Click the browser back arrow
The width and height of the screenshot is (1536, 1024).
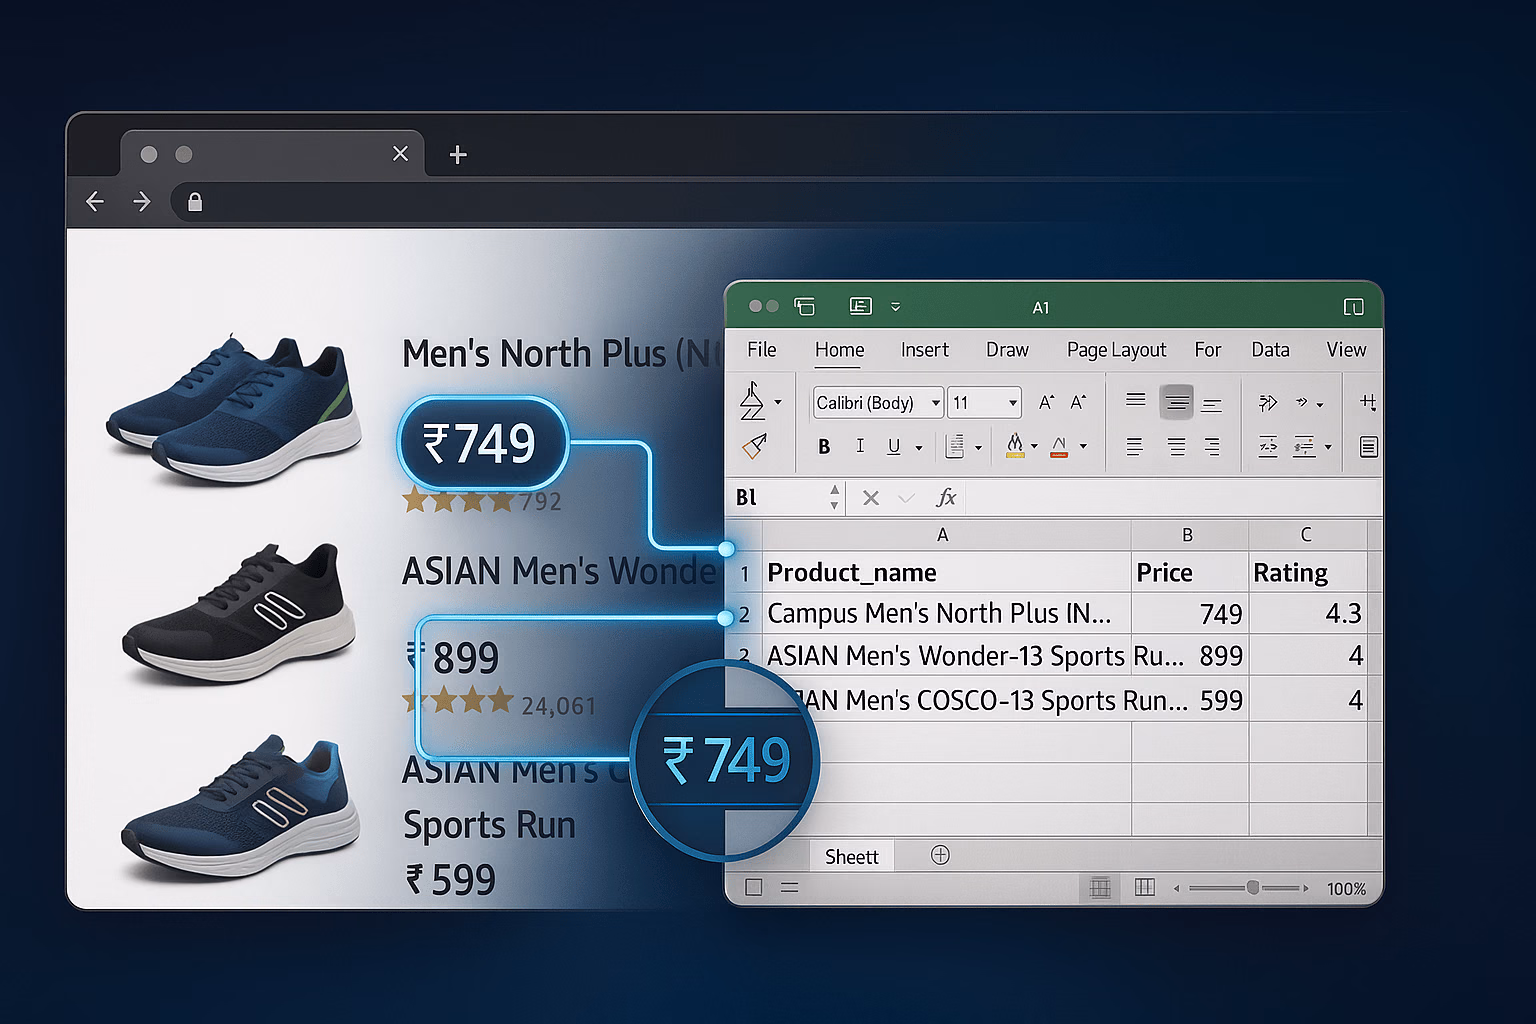[95, 201]
